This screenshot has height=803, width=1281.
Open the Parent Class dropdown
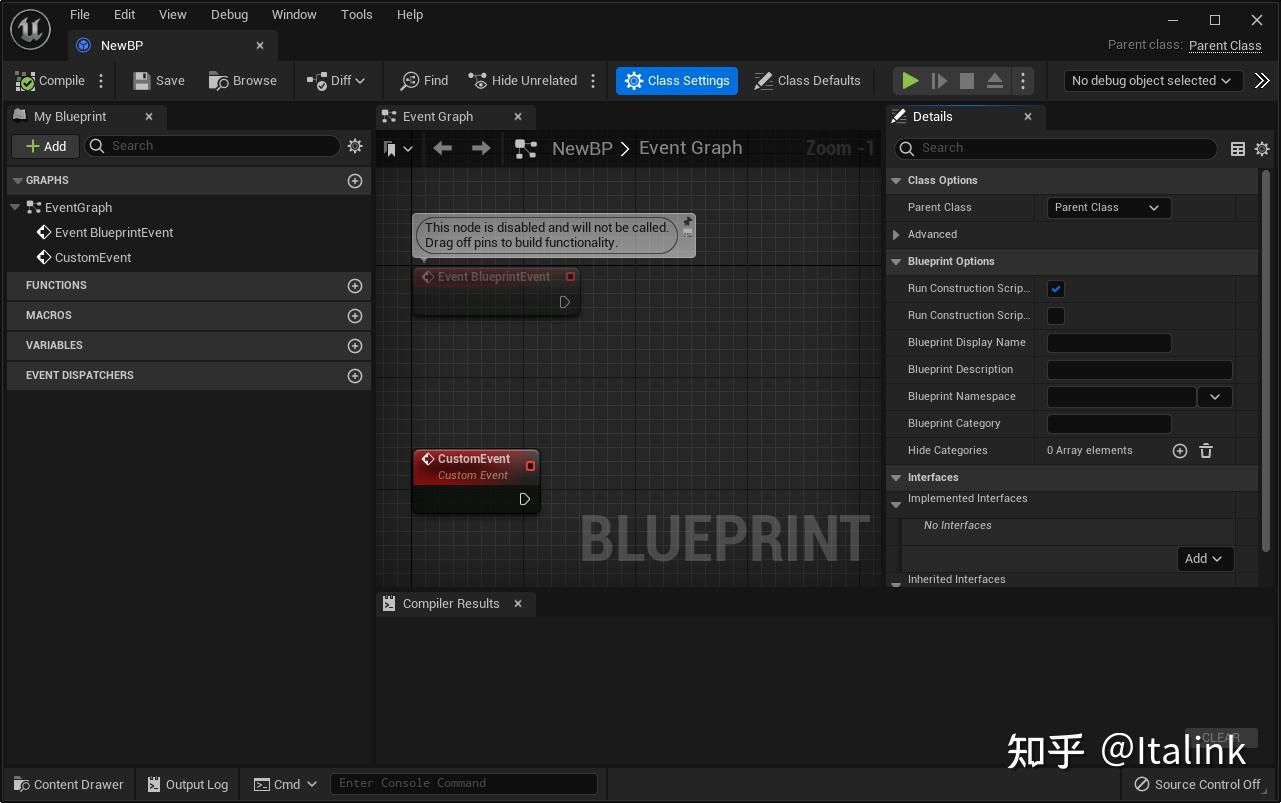coord(1107,207)
